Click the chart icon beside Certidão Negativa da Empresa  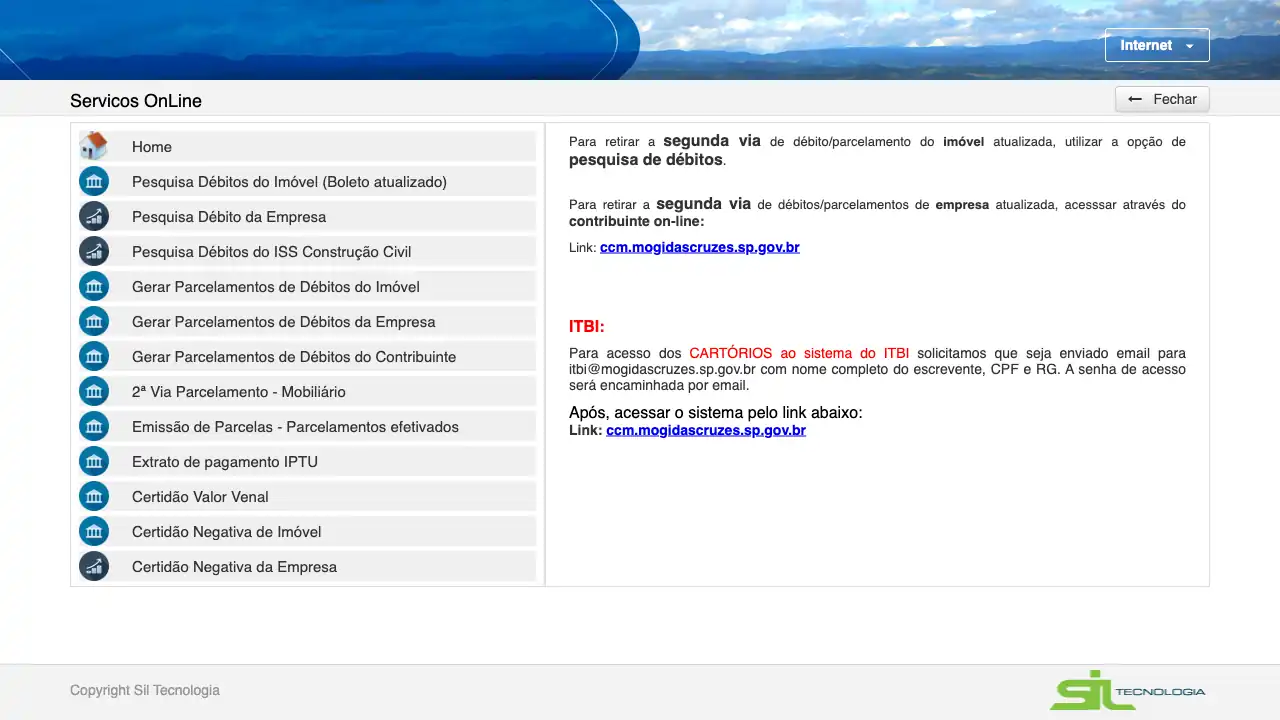tap(94, 566)
